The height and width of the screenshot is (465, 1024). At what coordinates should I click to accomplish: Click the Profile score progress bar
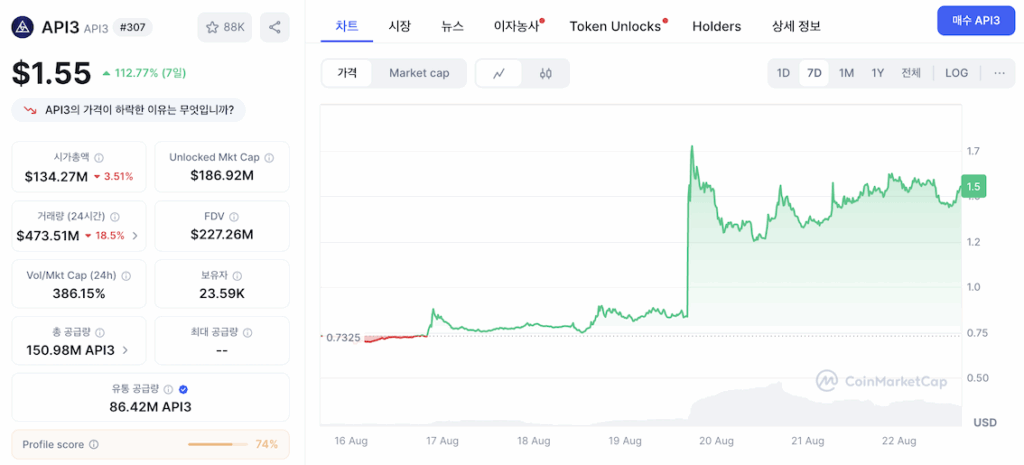pyautogui.click(x=217, y=445)
